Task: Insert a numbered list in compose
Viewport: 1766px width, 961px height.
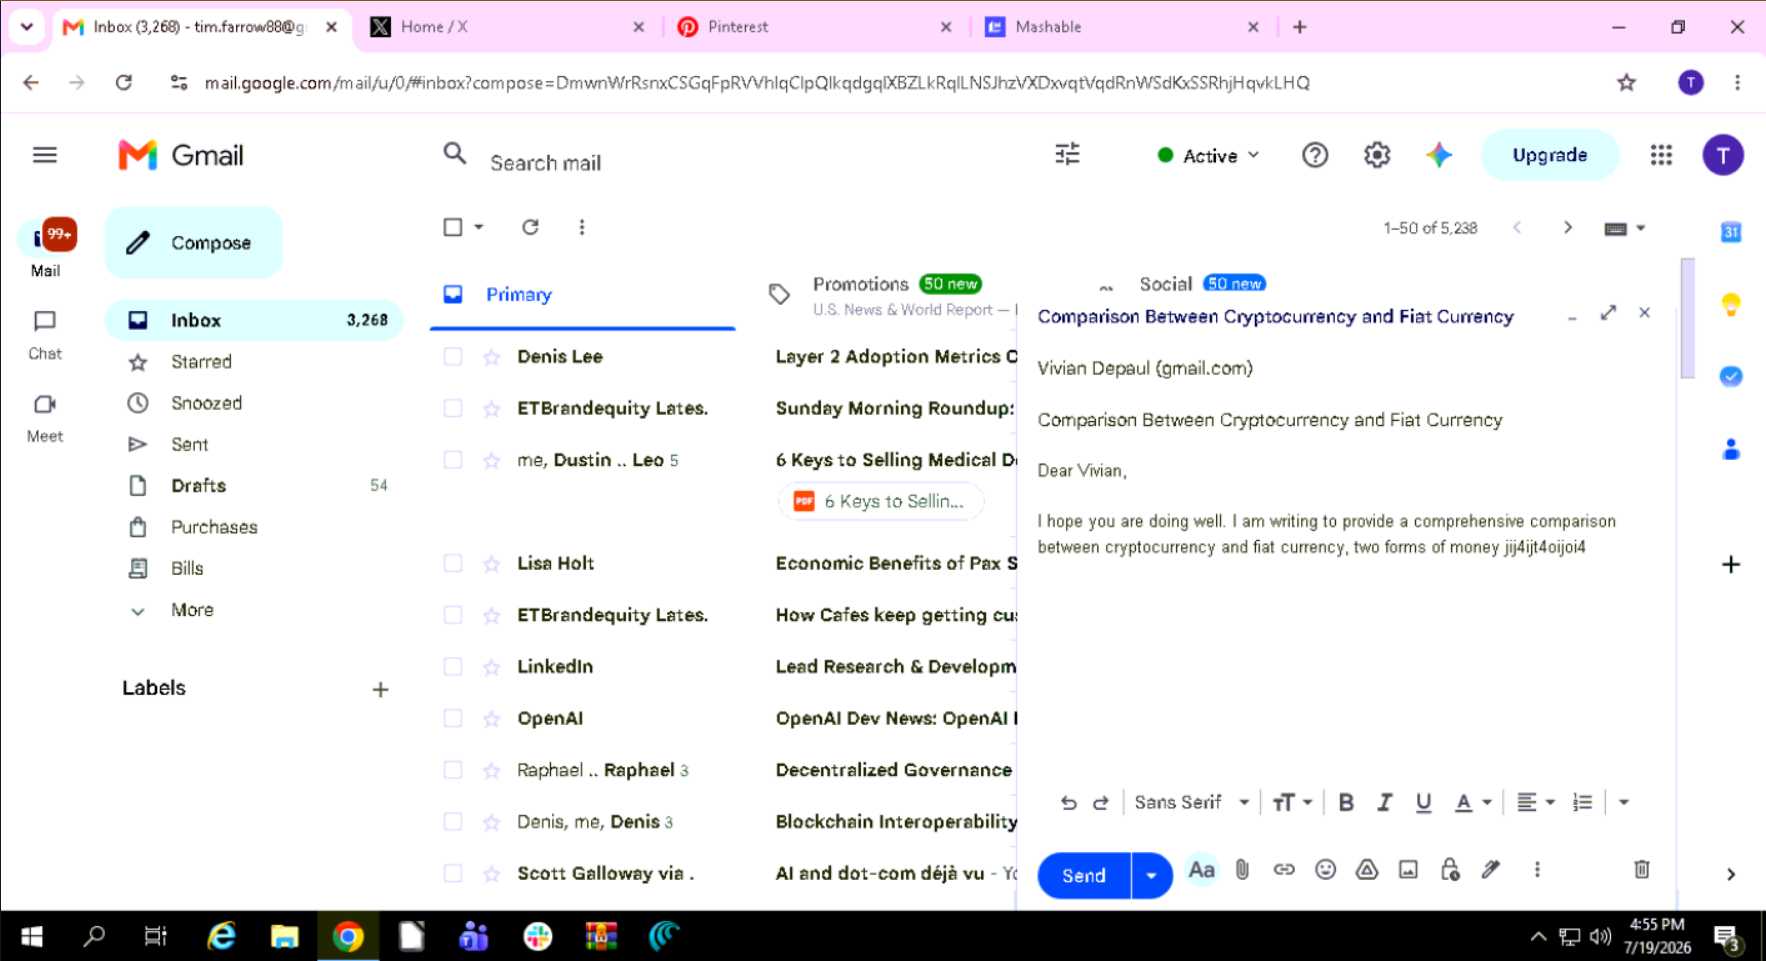Action: pos(1582,802)
